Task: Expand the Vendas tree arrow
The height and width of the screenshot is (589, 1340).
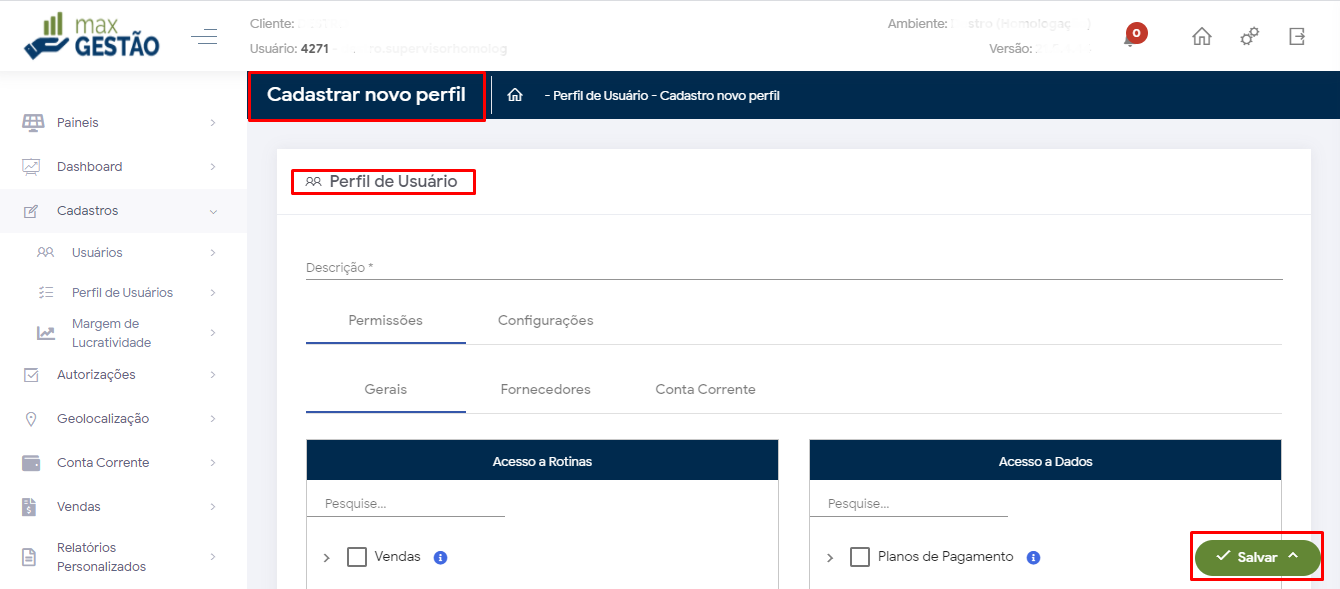Action: coord(327,558)
